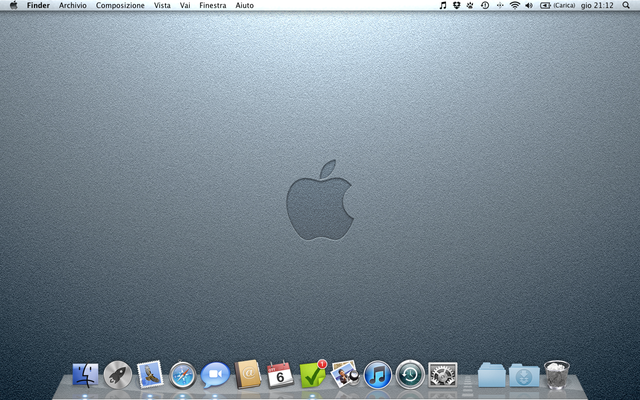
Task: Launch Safari compass icon in Dock
Action: click(182, 375)
